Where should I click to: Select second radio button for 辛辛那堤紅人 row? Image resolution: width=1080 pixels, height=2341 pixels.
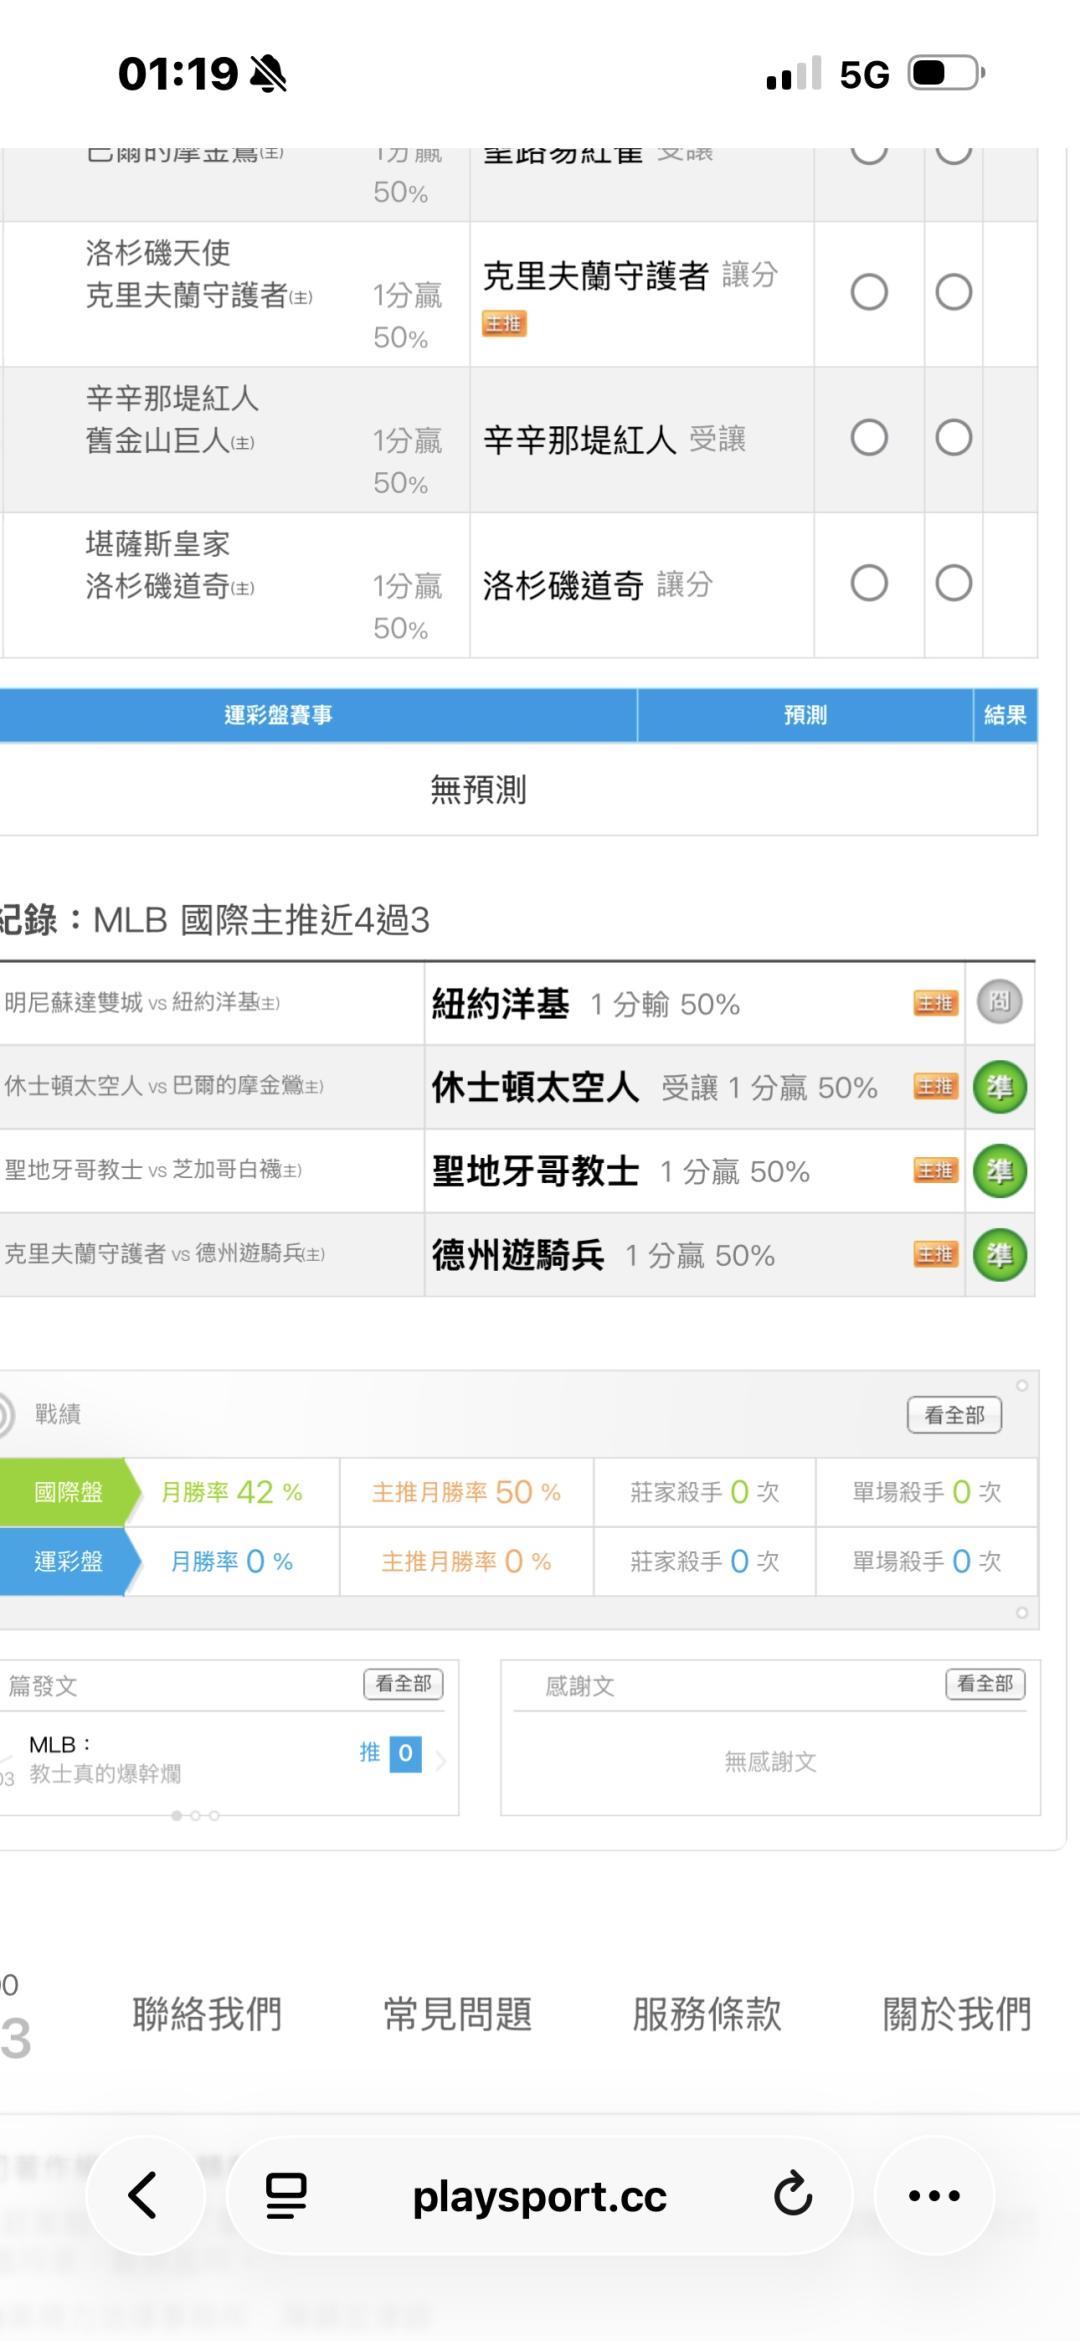point(953,438)
